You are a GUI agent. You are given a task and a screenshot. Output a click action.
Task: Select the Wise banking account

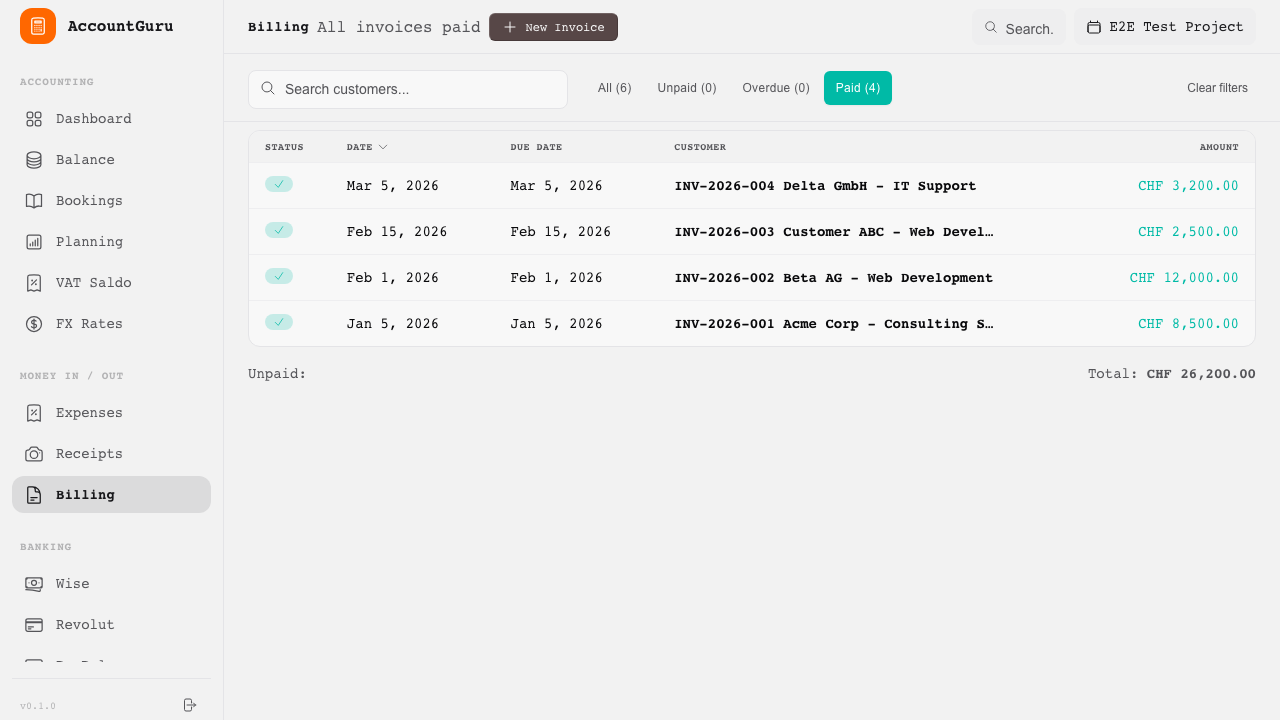[72, 583]
